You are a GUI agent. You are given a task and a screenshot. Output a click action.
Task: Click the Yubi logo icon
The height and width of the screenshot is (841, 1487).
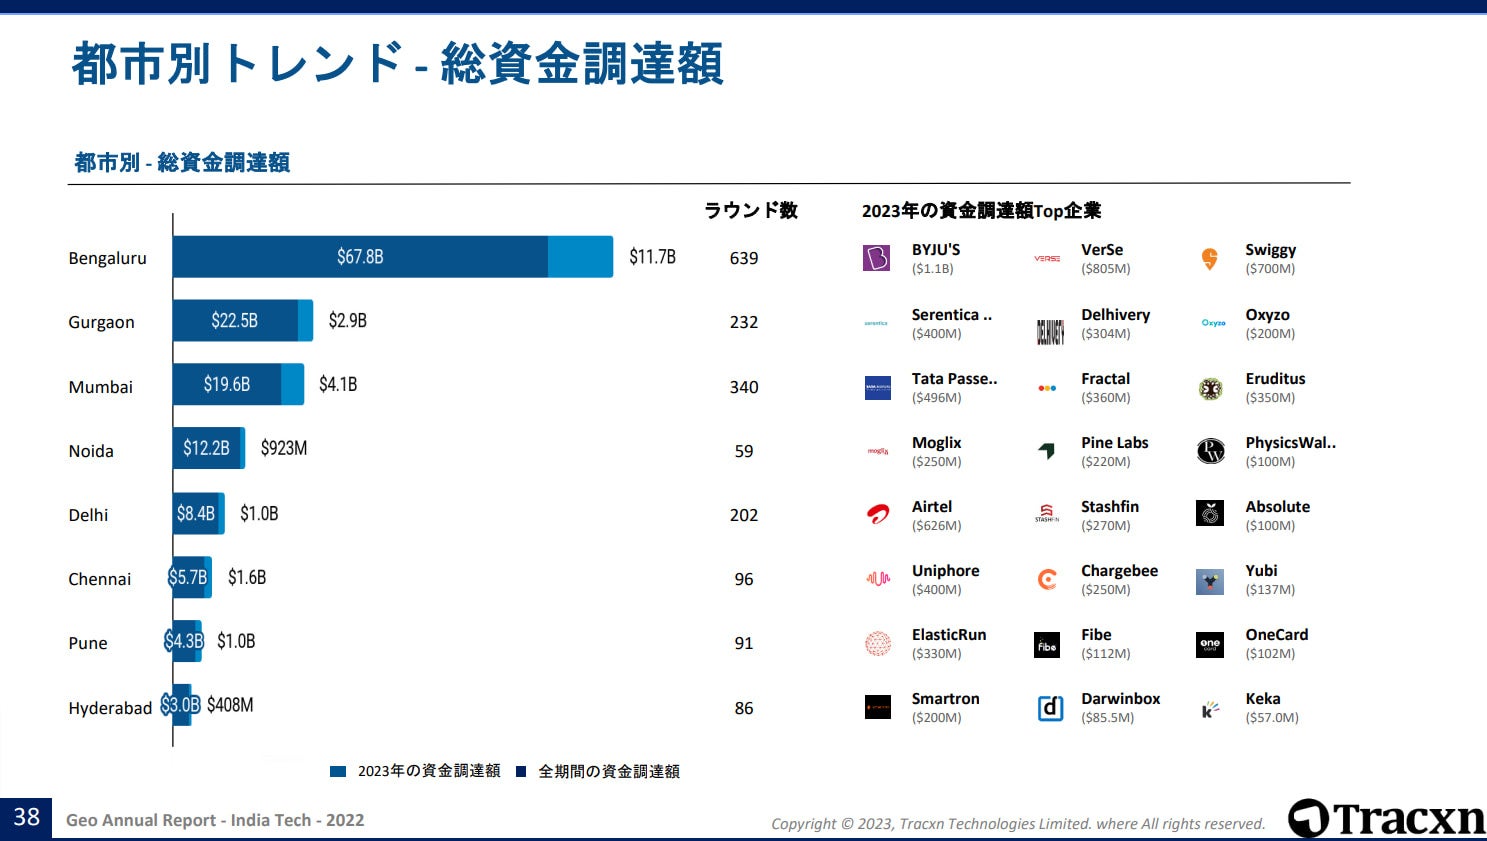(1210, 581)
